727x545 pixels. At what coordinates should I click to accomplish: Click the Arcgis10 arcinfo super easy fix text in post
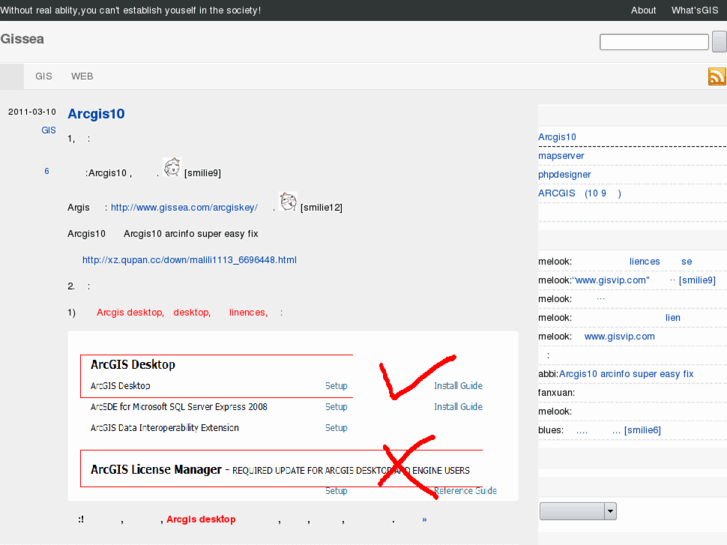191,234
